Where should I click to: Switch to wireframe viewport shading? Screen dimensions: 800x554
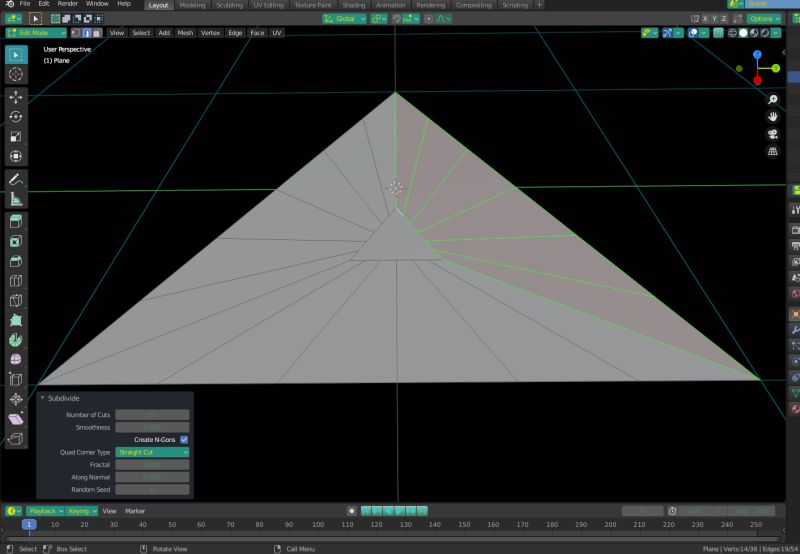click(733, 33)
